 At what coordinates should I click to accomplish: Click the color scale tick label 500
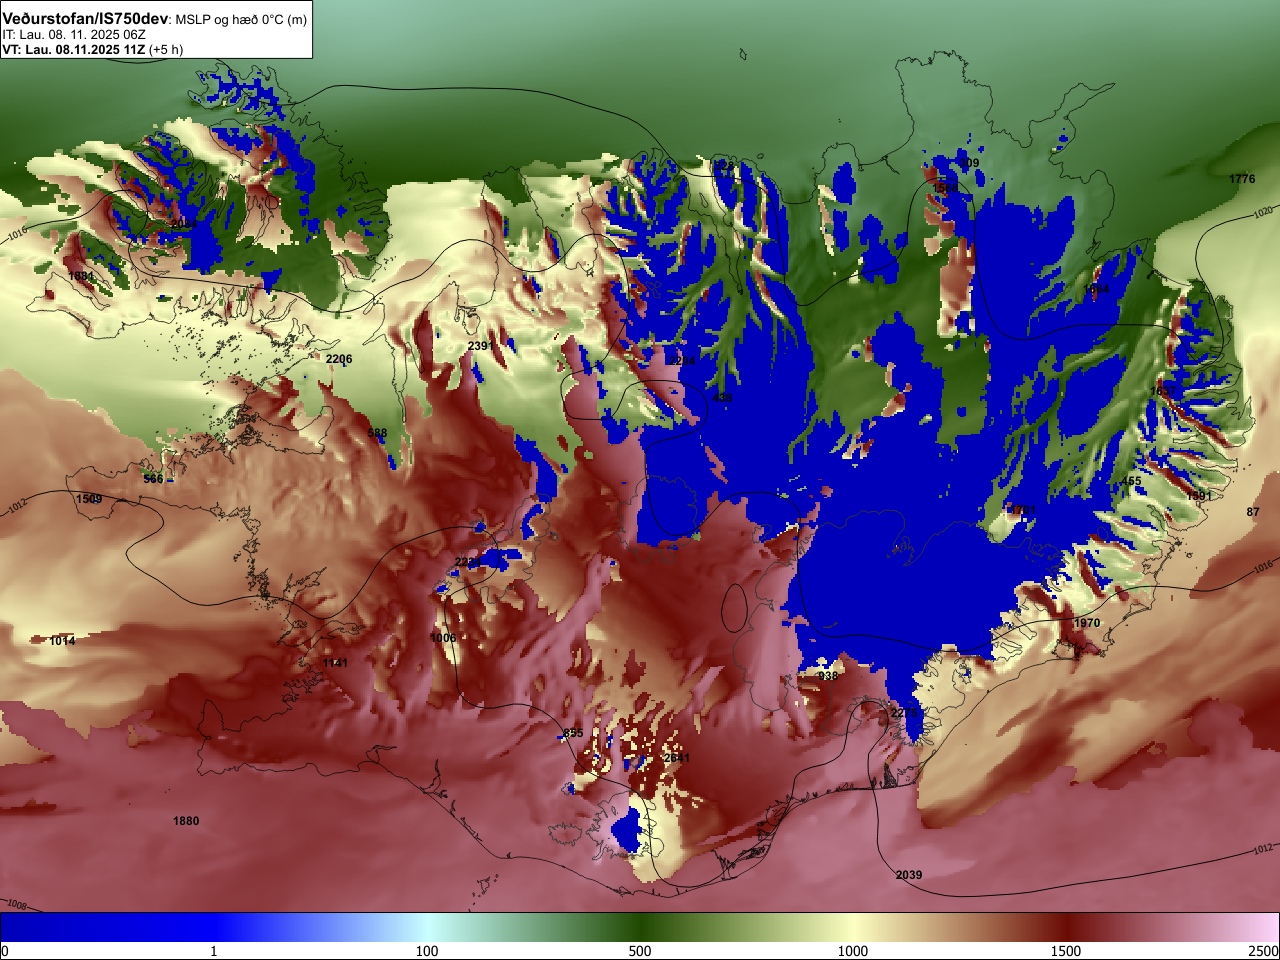[x=640, y=951]
